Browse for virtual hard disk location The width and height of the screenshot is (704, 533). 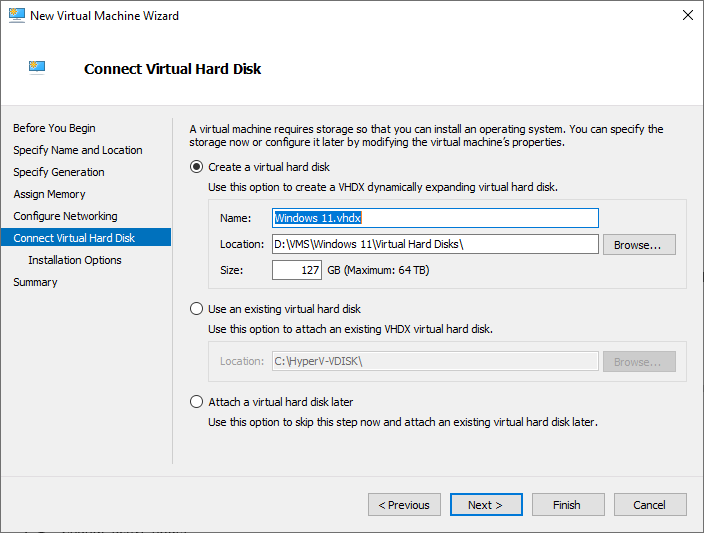[x=639, y=244]
